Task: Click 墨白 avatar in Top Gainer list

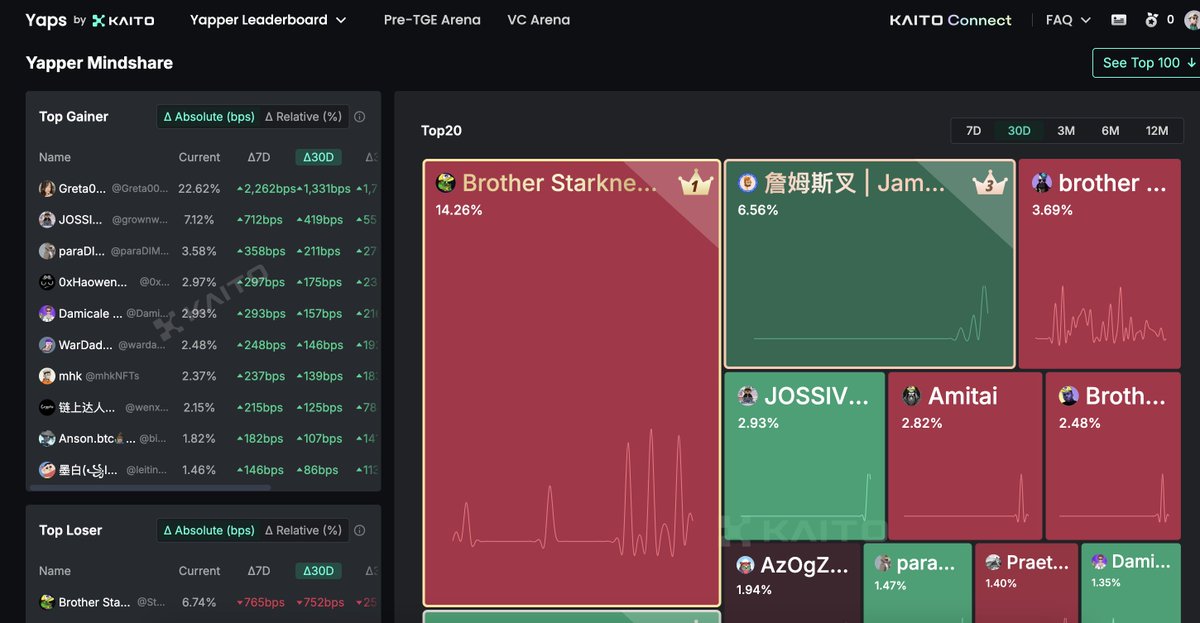Action: [47, 470]
